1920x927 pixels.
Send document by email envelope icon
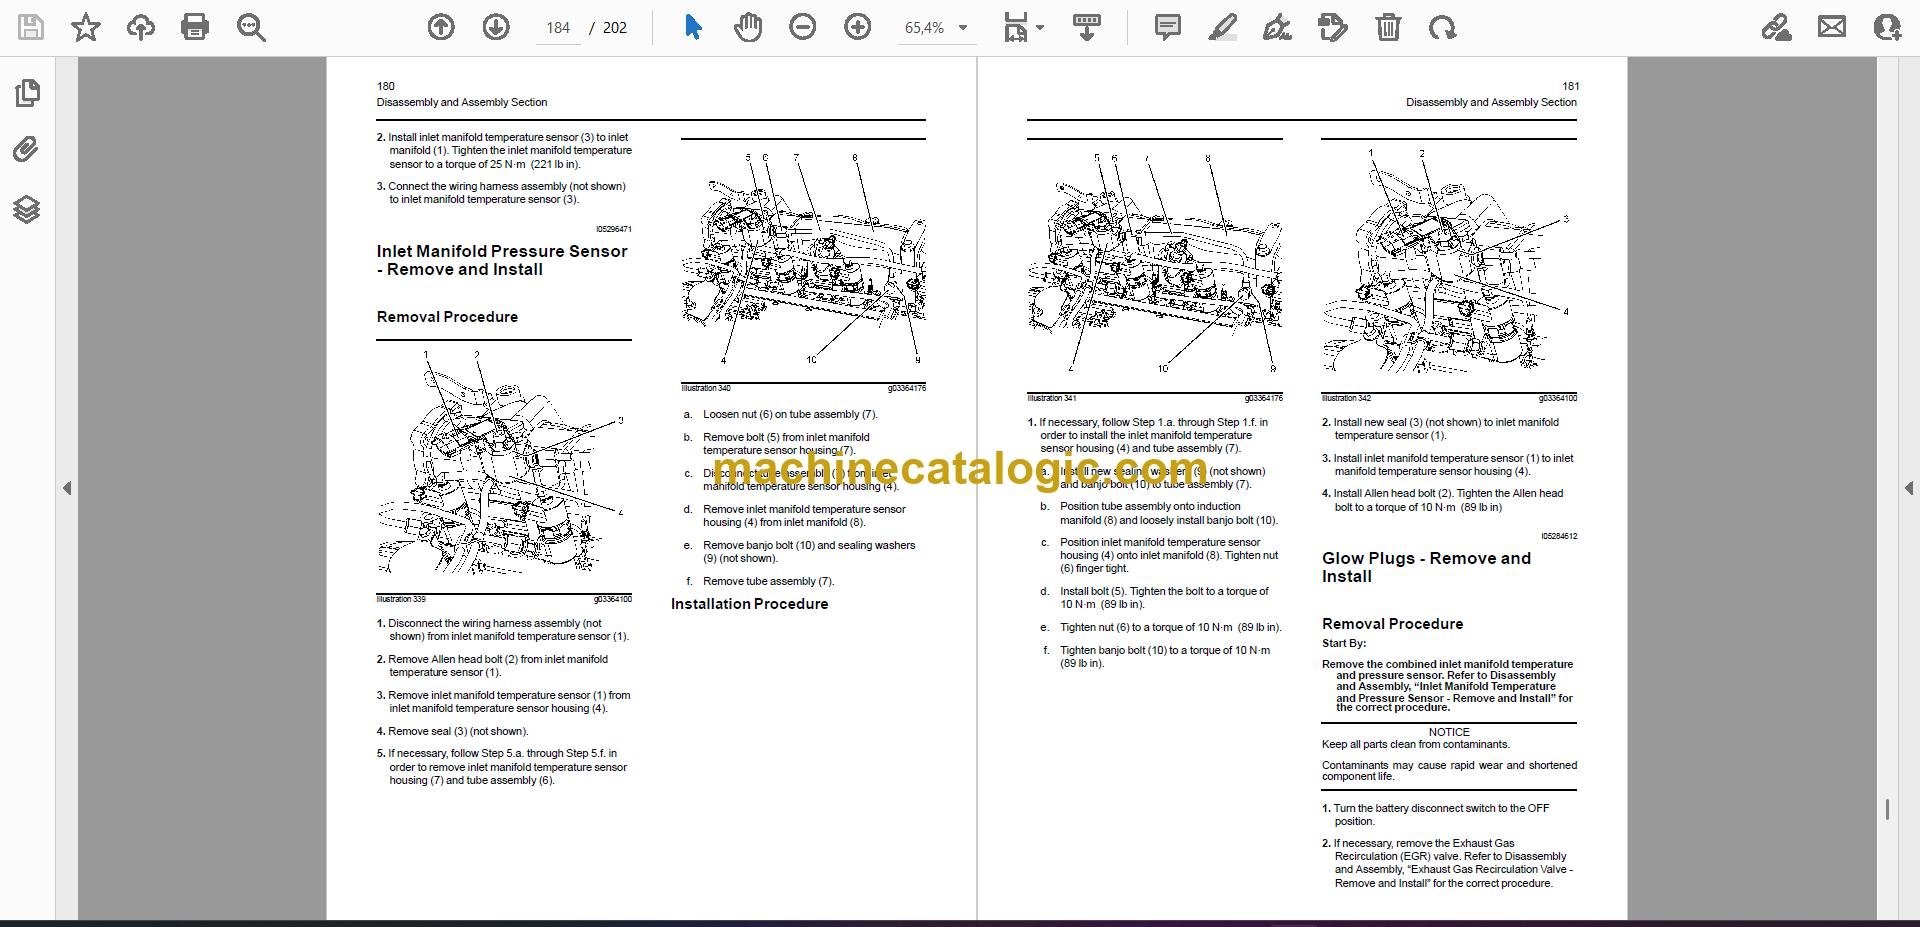(1832, 27)
